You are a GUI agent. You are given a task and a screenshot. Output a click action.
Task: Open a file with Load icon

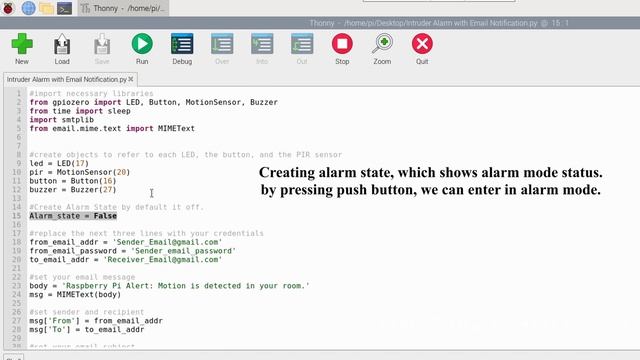pyautogui.click(x=62, y=44)
